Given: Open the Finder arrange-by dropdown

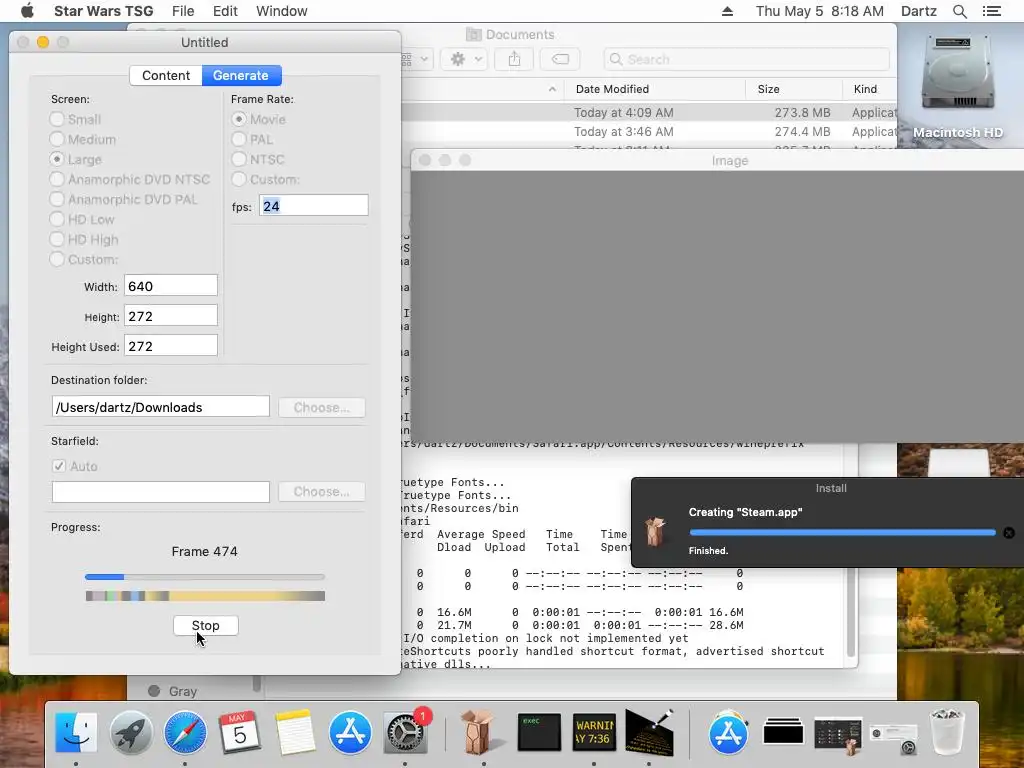Looking at the screenshot, I should pyautogui.click(x=415, y=59).
